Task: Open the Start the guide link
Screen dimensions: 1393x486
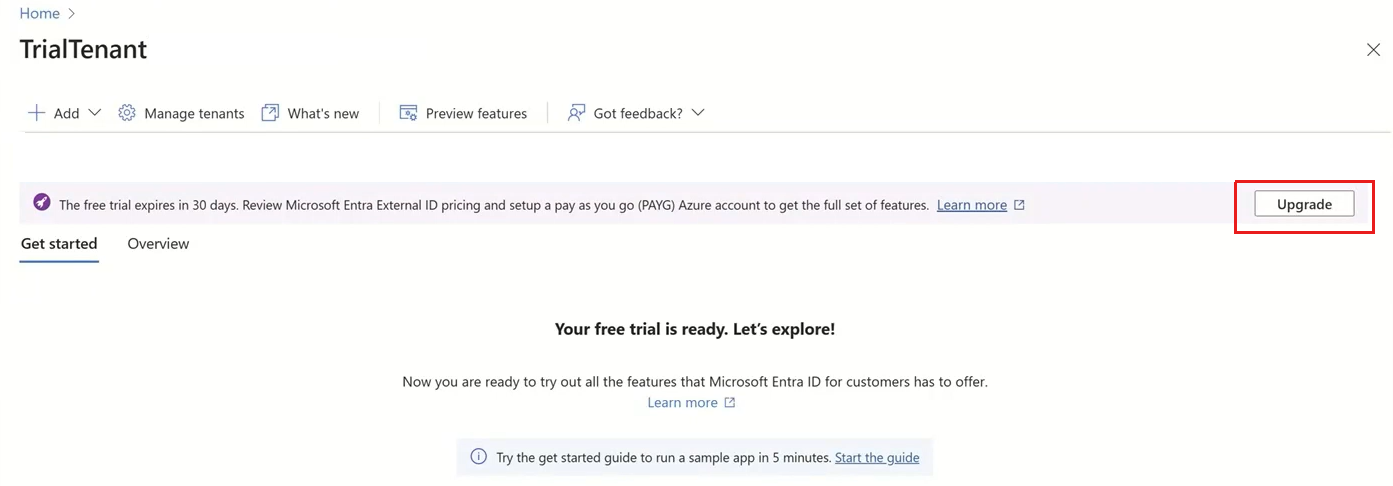Action: 877,457
